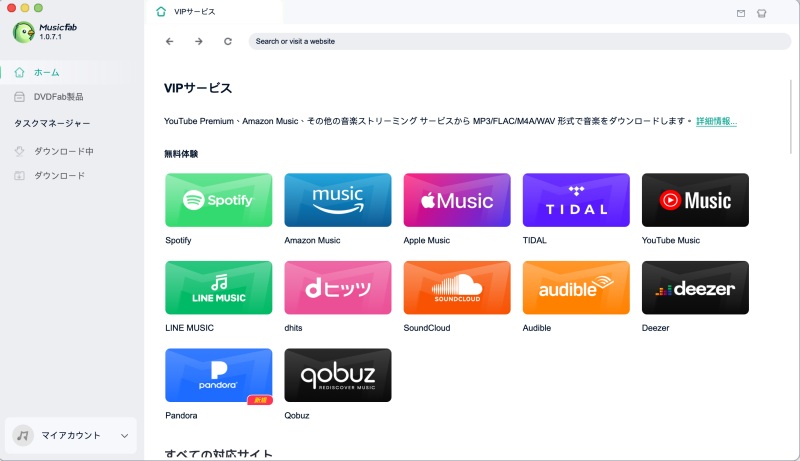This screenshot has width=800, height=461.
Task: Click the Apple Music label text
Action: (x=427, y=240)
